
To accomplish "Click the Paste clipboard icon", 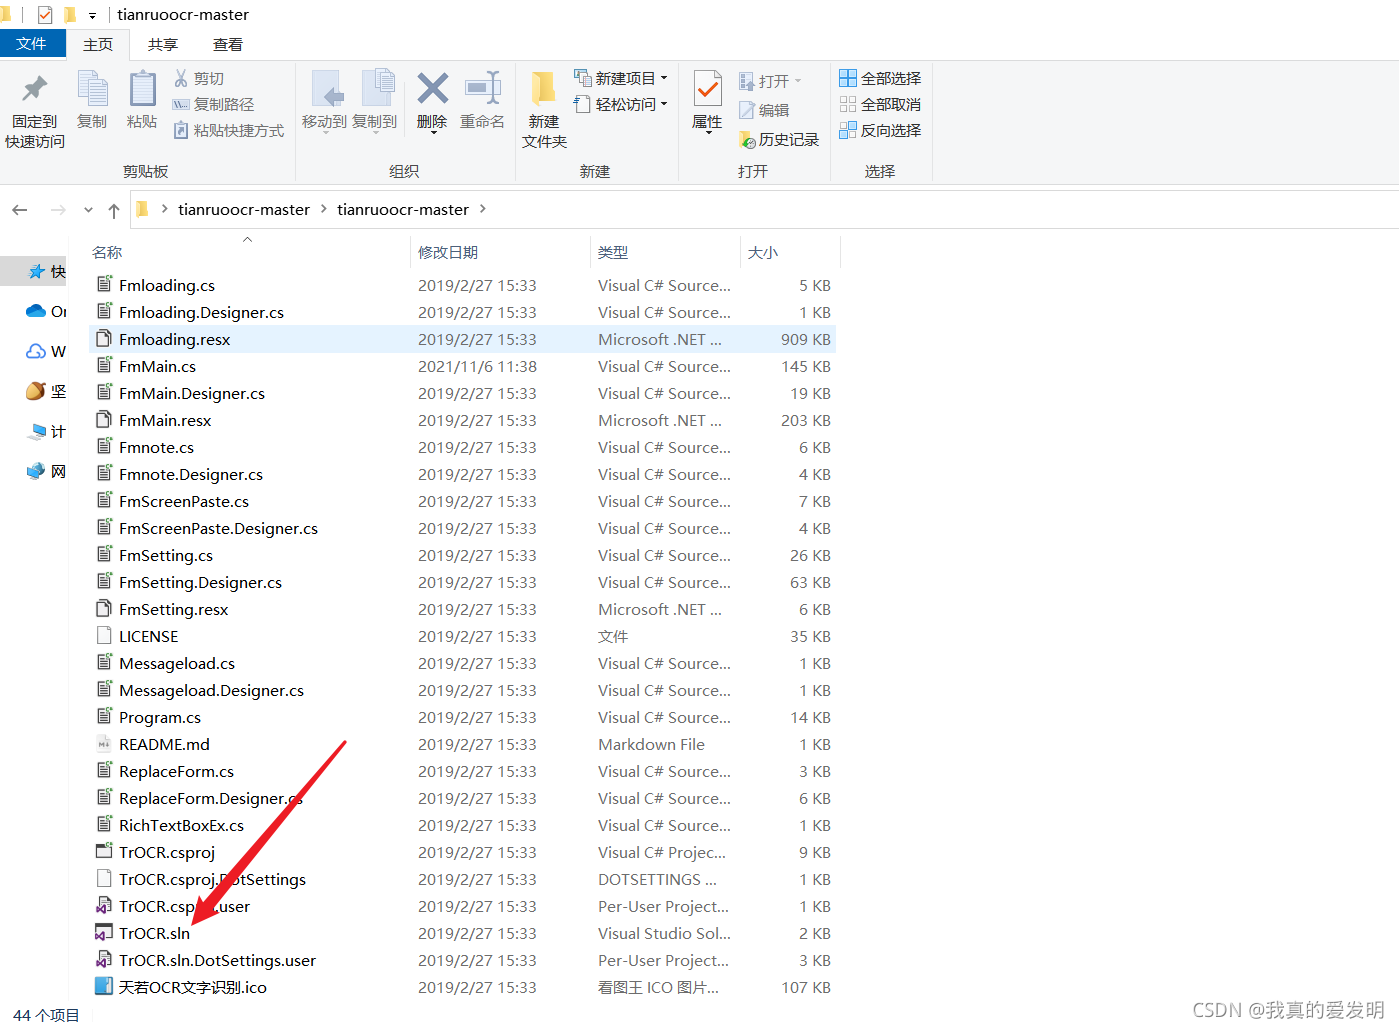I will 142,89.
